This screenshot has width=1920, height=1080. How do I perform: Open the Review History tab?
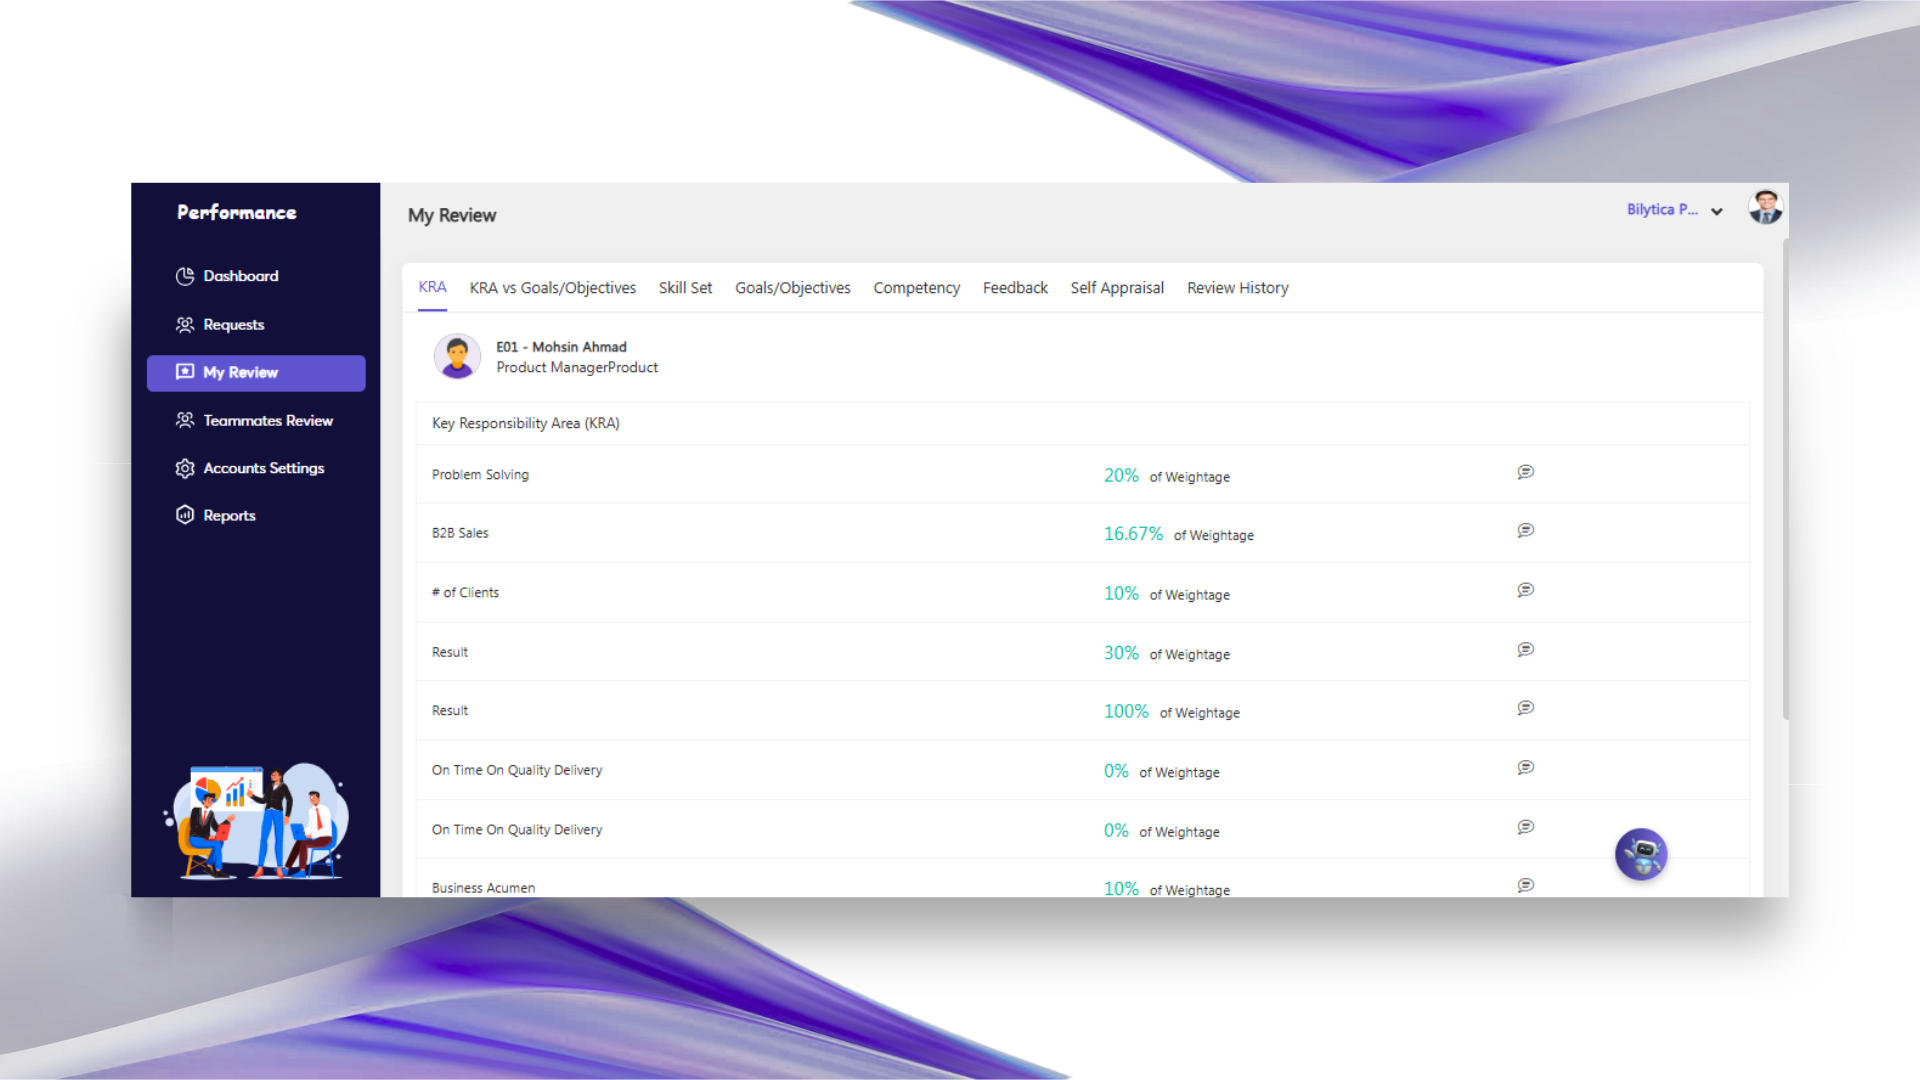[1237, 288]
